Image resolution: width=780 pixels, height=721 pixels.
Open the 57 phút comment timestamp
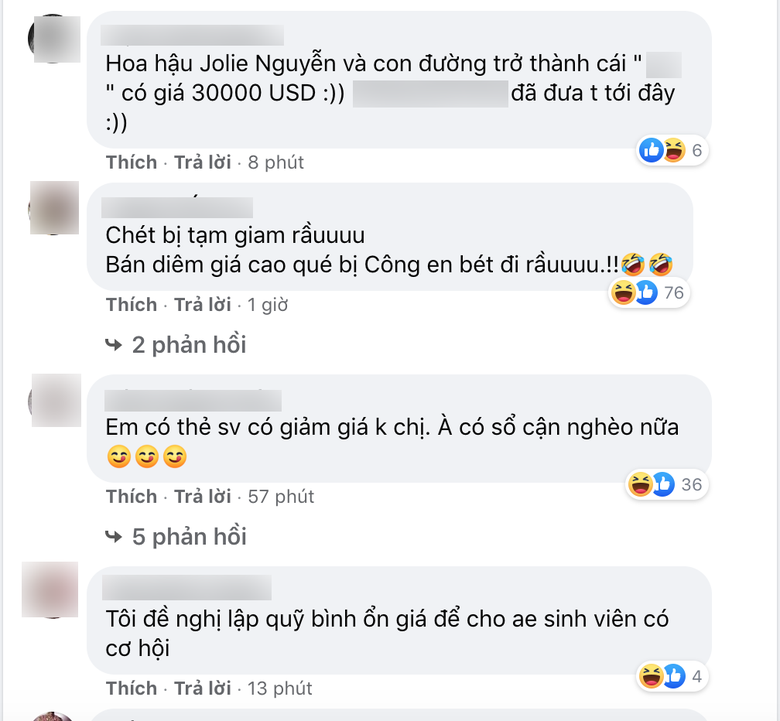pyautogui.click(x=281, y=497)
